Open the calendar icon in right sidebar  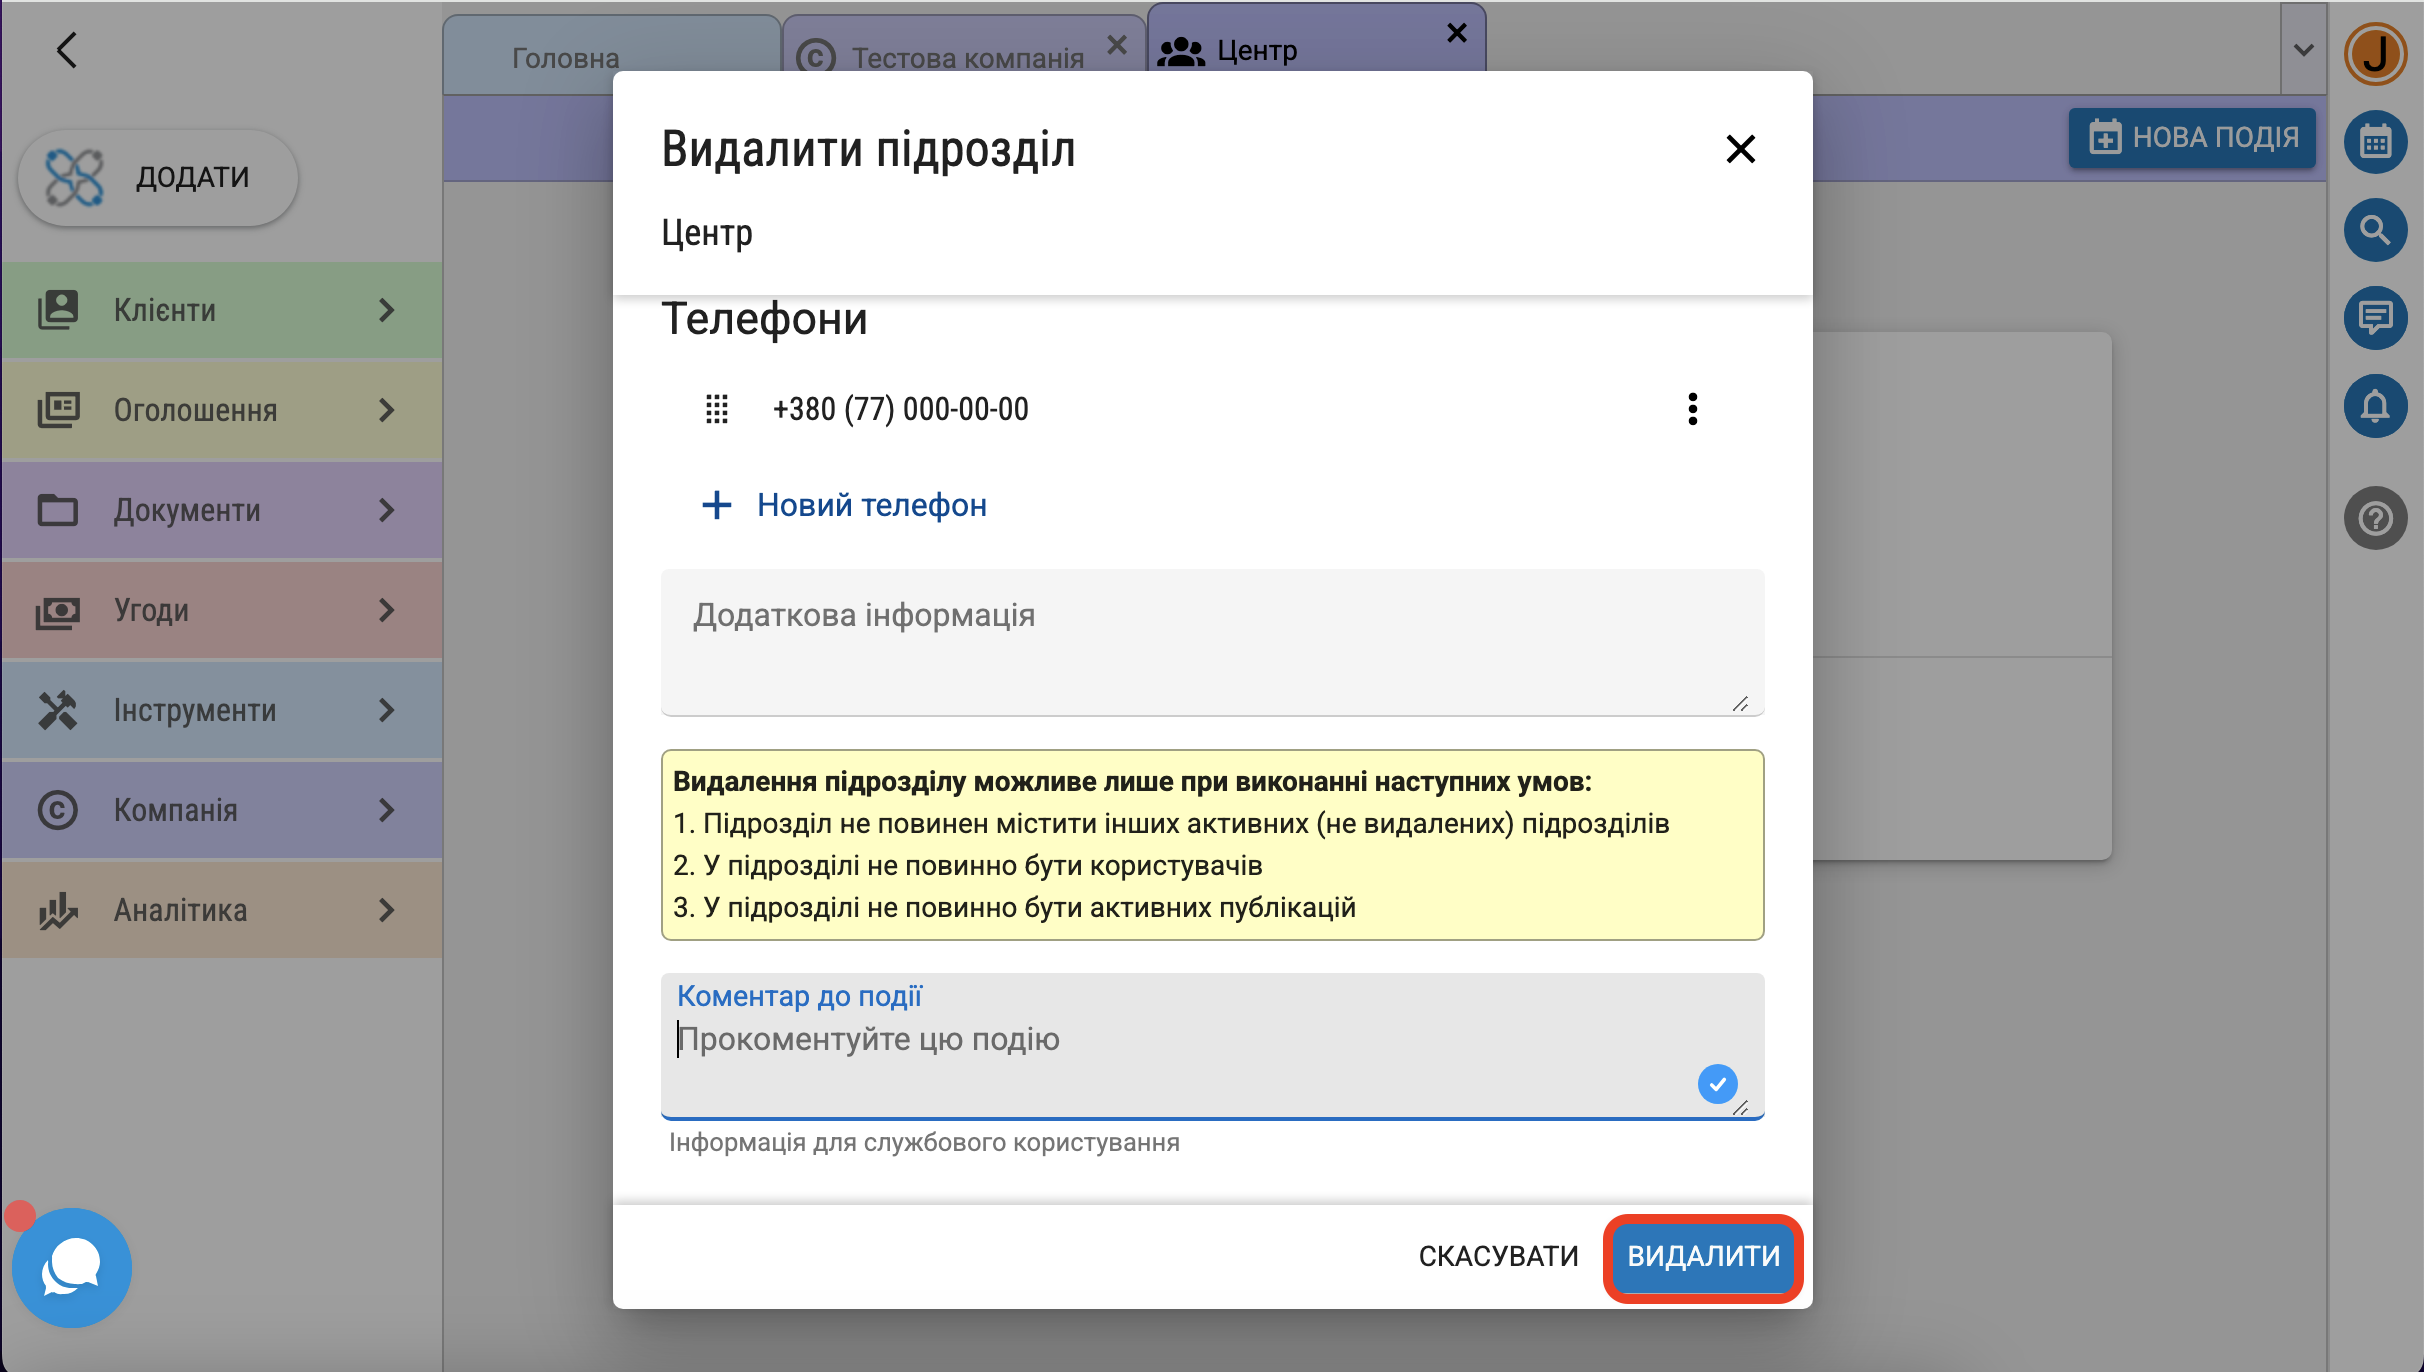[x=2375, y=142]
